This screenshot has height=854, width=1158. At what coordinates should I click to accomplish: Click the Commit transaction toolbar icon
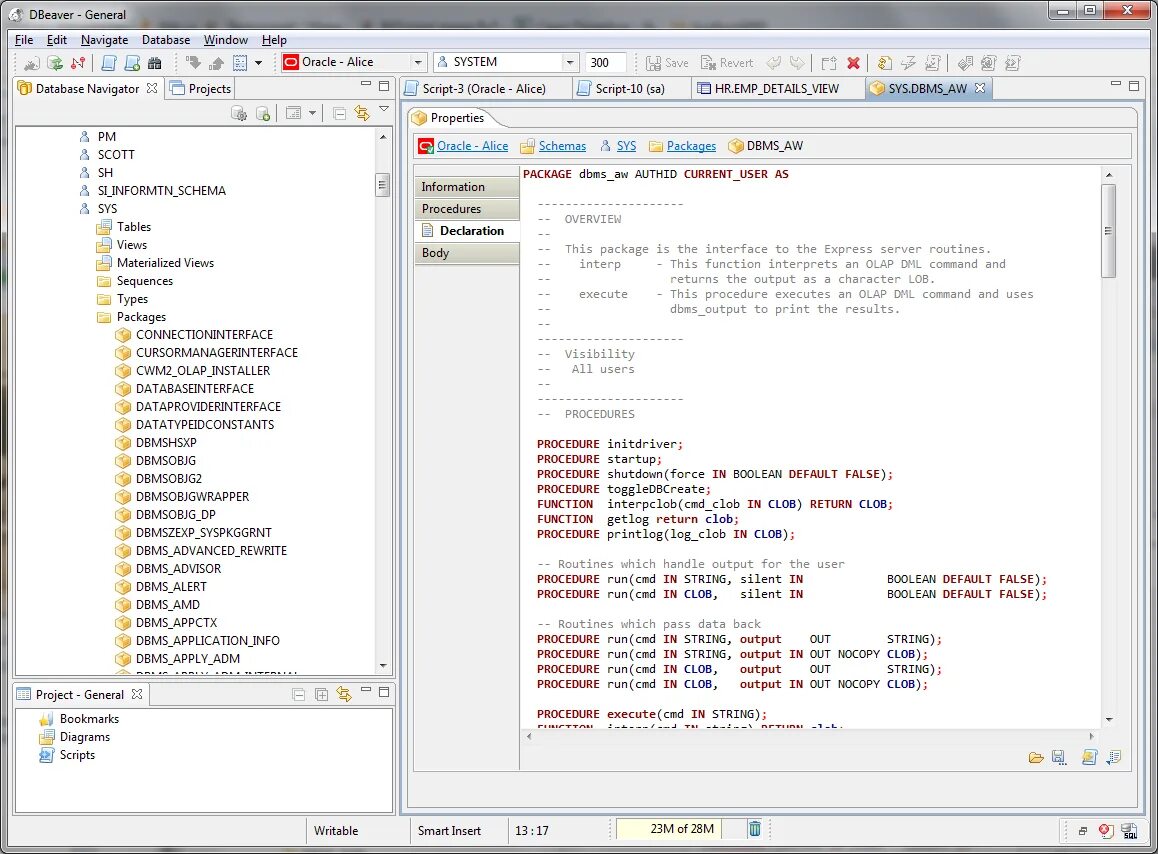(x=193, y=63)
